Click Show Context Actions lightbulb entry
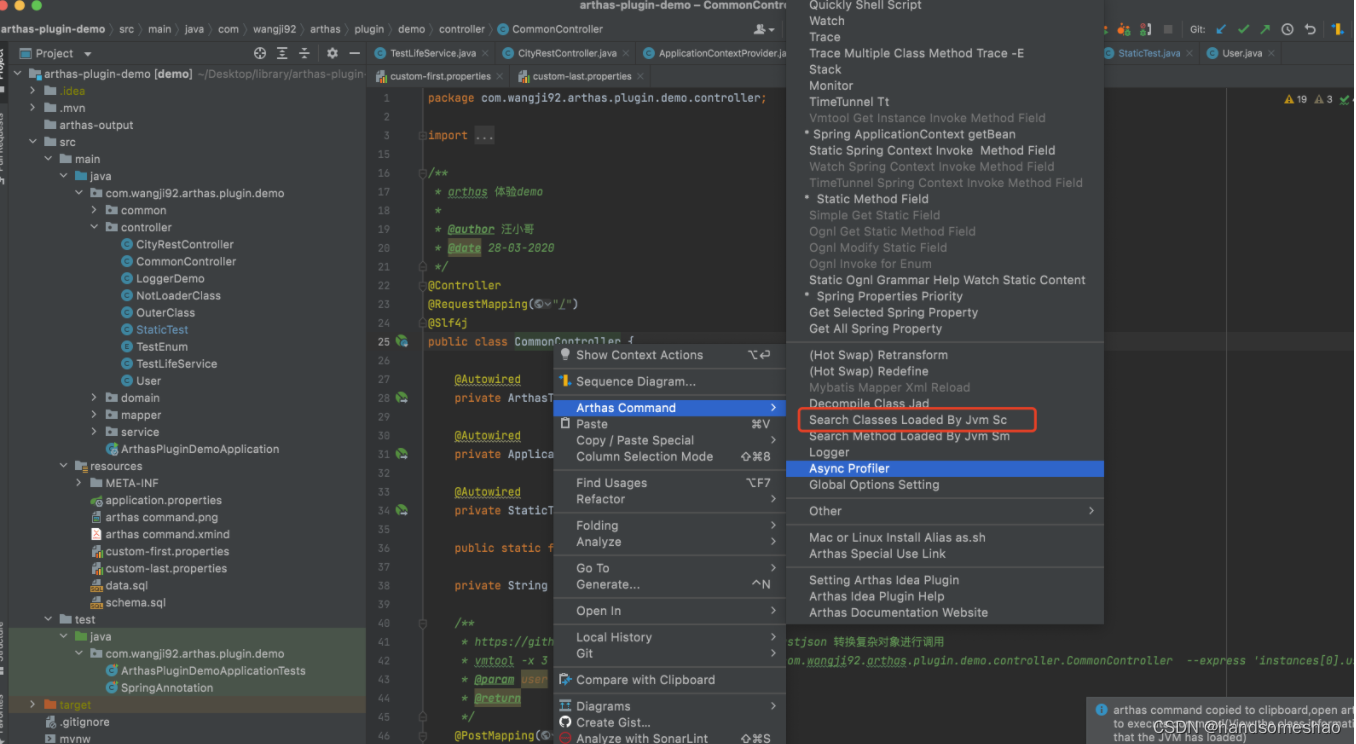This screenshot has height=744, width=1356. 669,355
